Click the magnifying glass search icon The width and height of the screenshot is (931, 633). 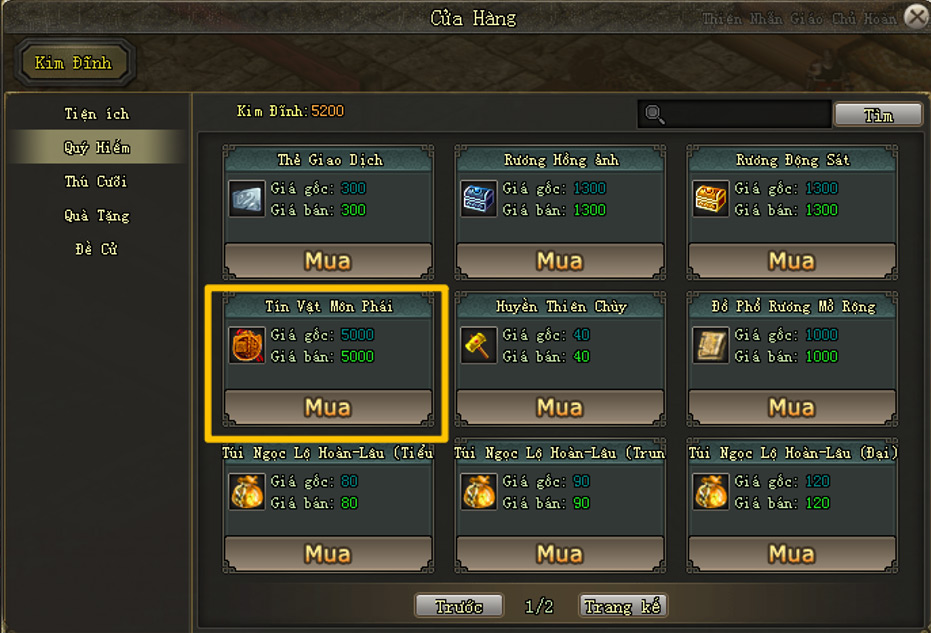point(655,114)
